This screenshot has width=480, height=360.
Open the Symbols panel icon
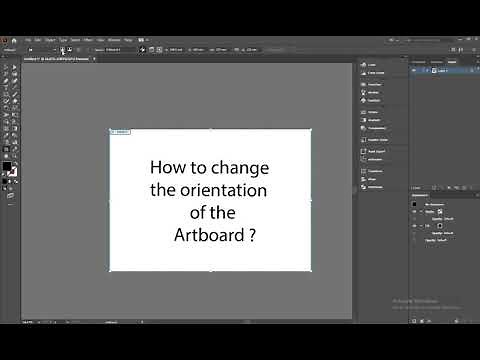[x=364, y=100]
